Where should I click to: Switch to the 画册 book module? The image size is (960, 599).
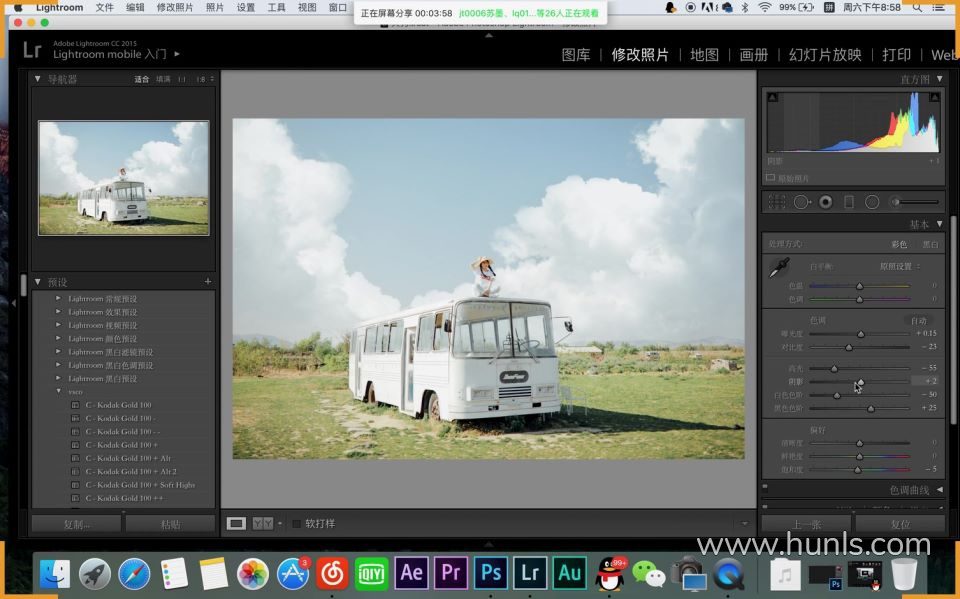(754, 55)
